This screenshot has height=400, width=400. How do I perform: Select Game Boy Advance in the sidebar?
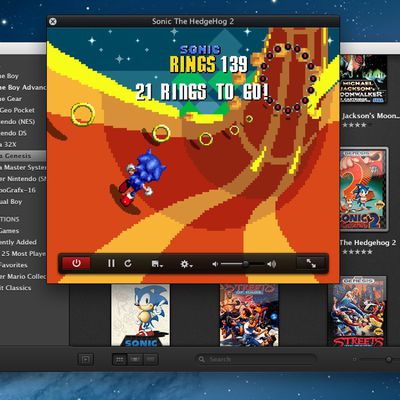[23, 88]
